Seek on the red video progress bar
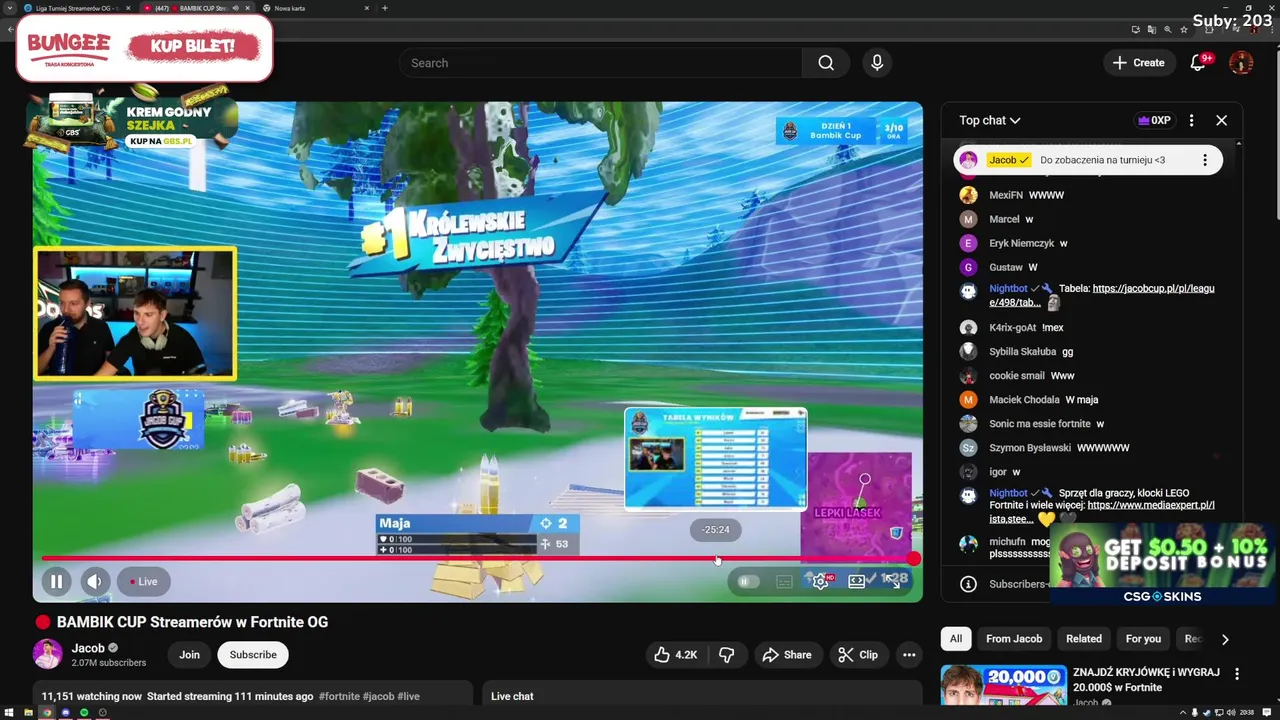The height and width of the screenshot is (720, 1280). coord(477,559)
